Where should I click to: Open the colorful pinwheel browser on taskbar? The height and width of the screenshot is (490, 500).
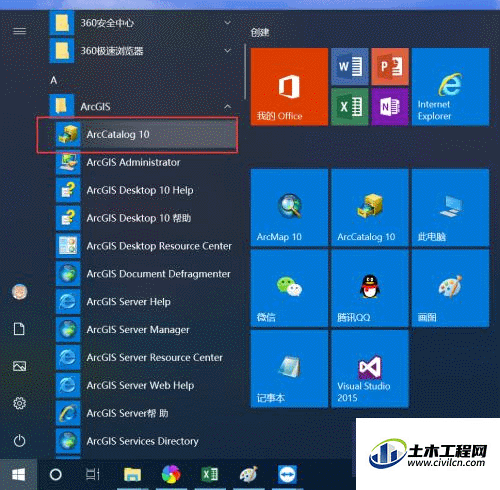[x=171, y=475]
